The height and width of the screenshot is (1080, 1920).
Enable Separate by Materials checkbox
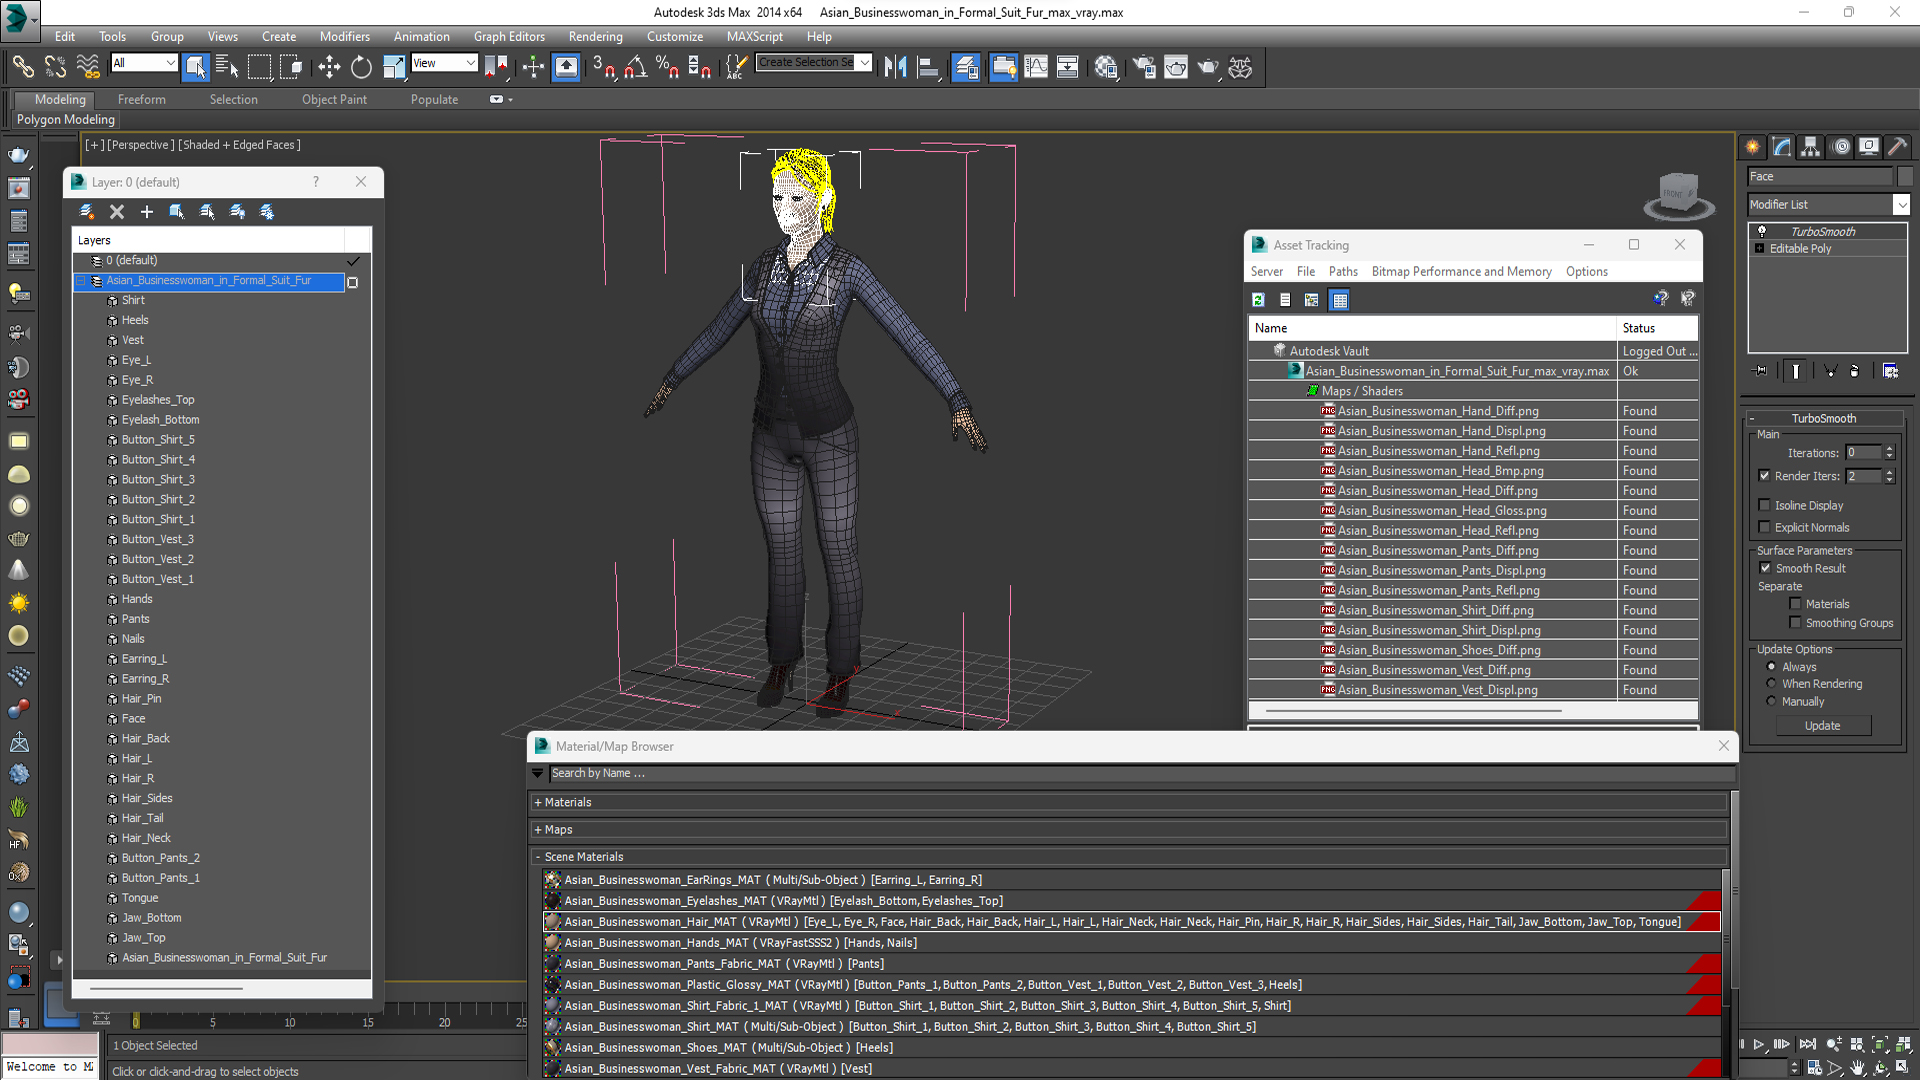click(1795, 604)
